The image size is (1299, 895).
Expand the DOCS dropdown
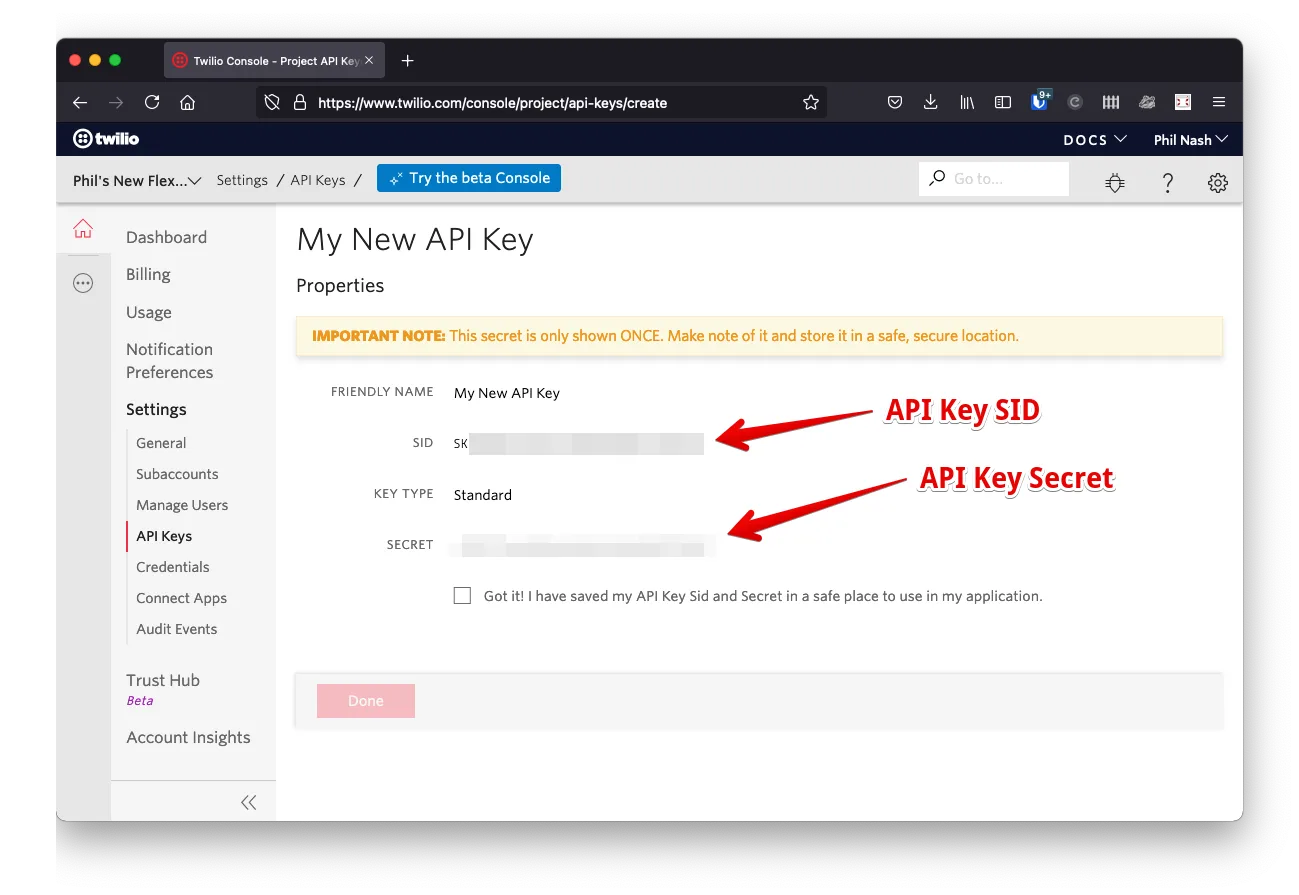1095,140
